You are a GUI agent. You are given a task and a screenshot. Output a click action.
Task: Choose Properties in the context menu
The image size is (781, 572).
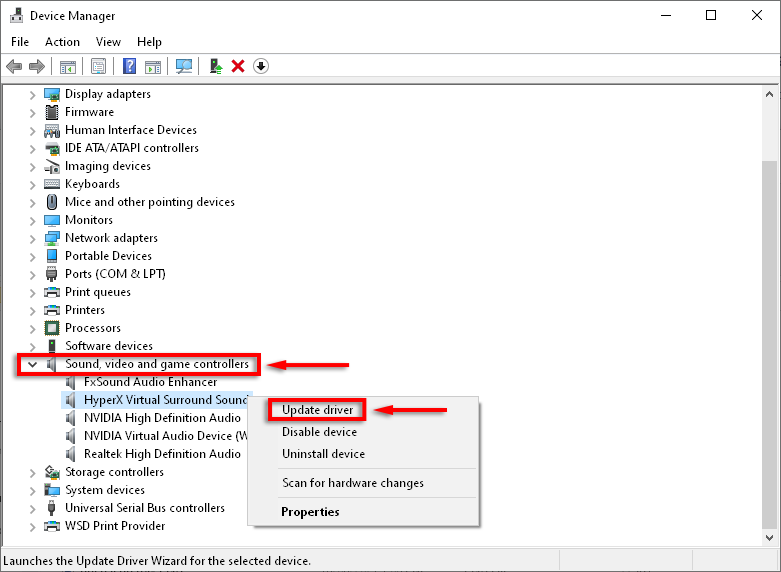[x=310, y=512]
